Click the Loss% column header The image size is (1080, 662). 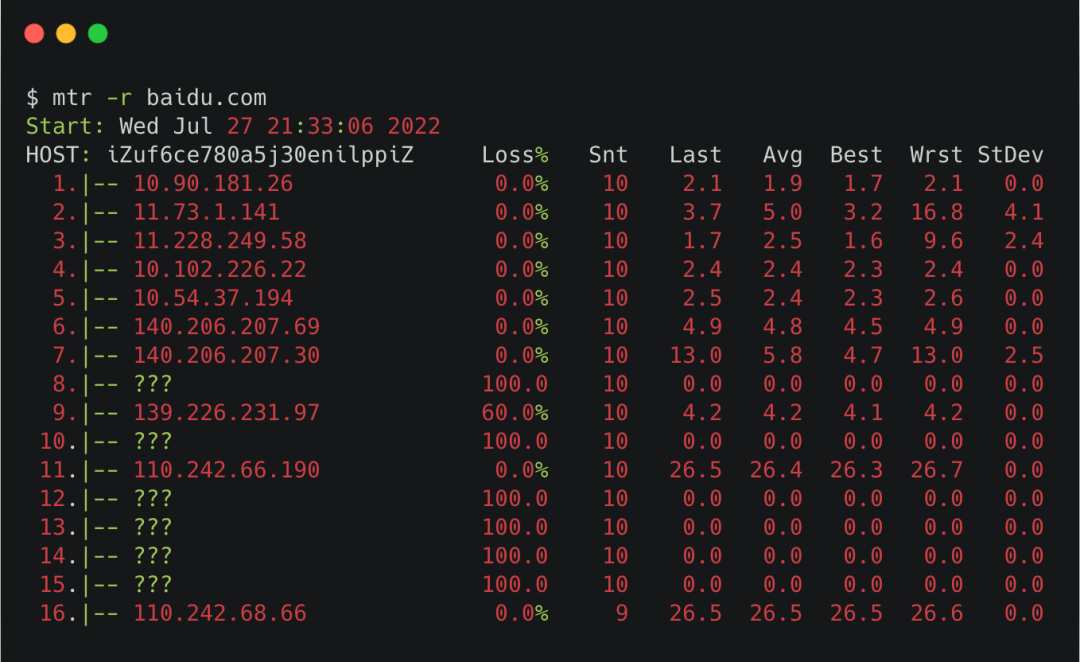[x=515, y=155]
